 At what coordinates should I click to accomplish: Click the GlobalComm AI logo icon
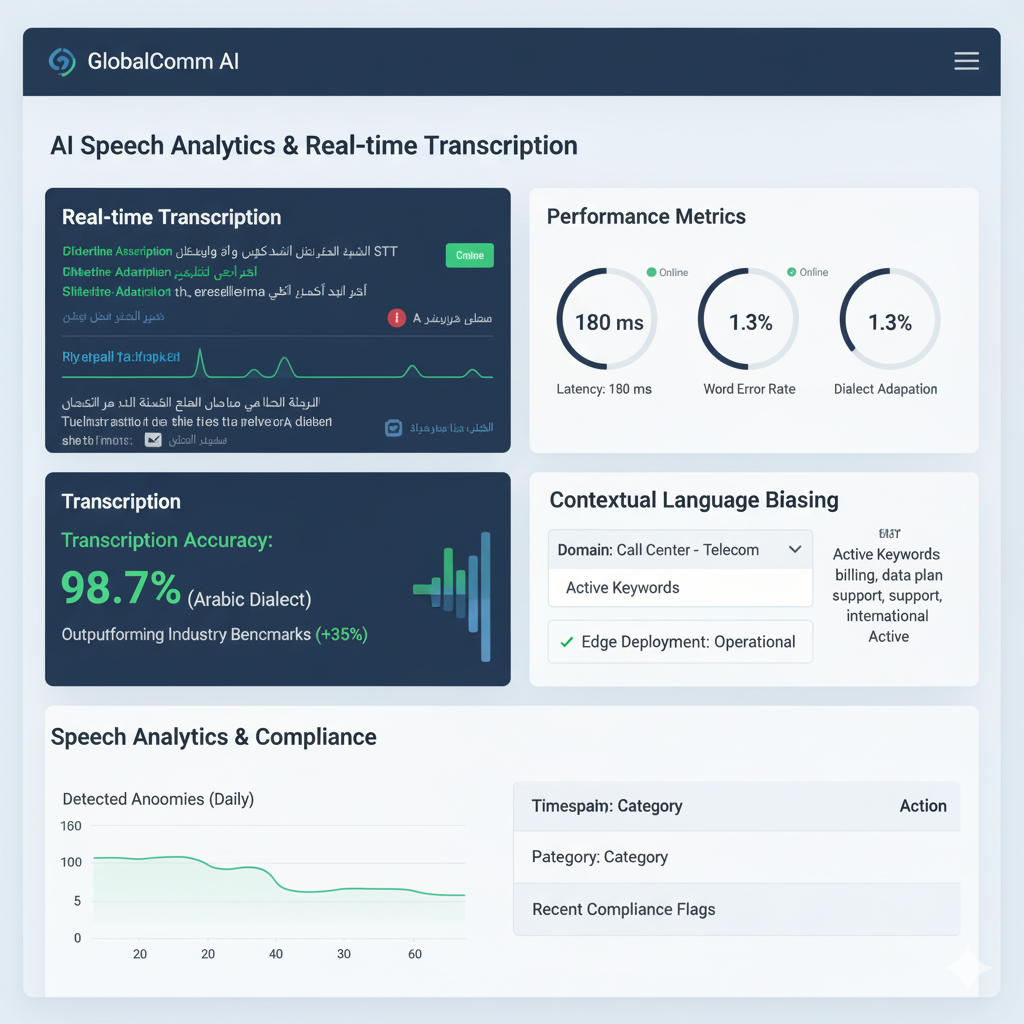coord(61,62)
